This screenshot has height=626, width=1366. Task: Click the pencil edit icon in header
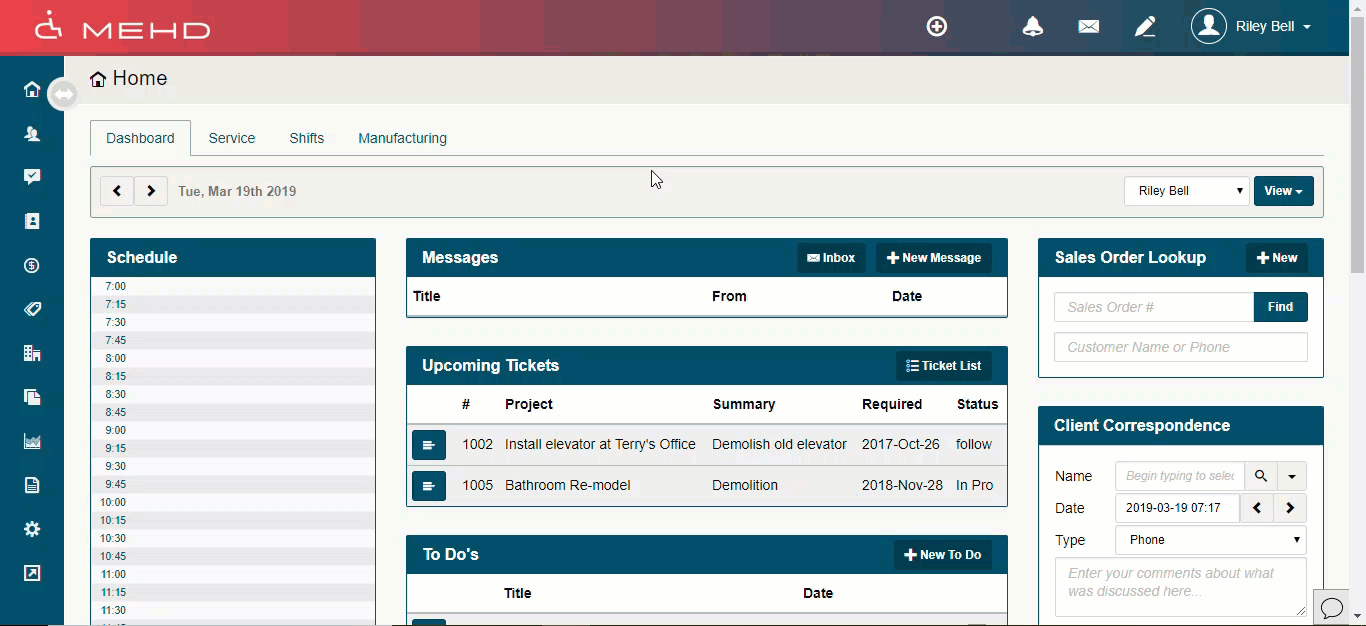pyautogui.click(x=1145, y=27)
